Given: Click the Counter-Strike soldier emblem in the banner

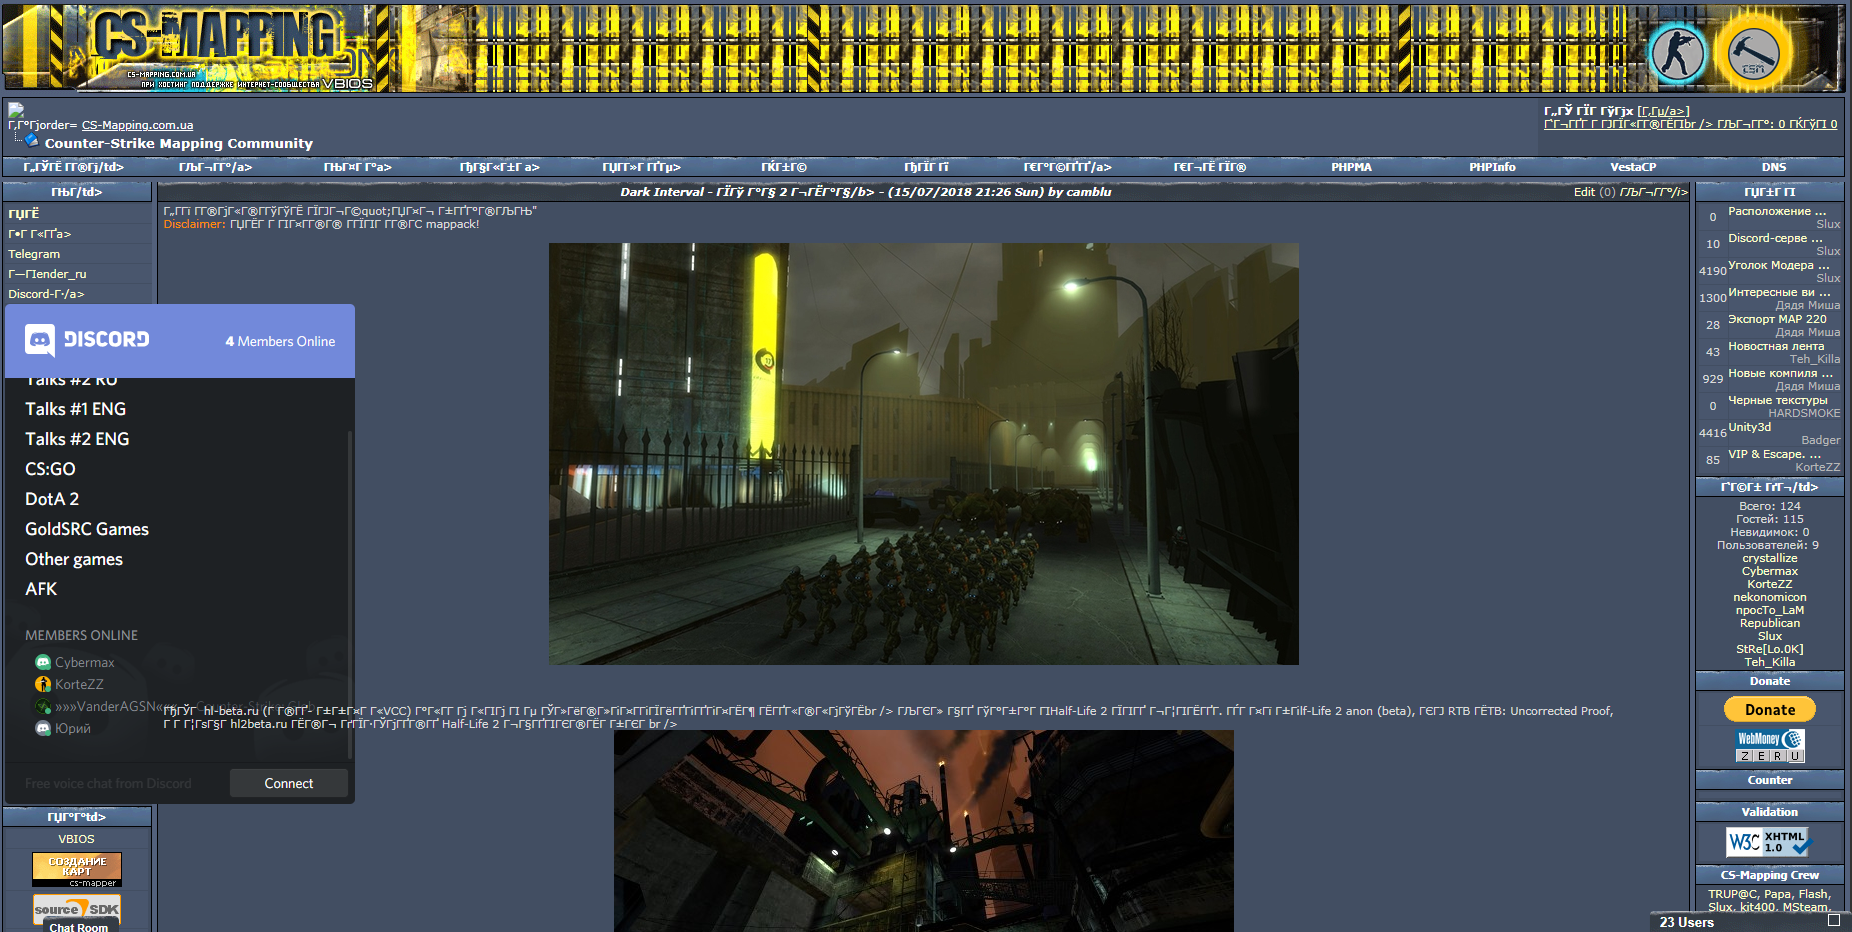Looking at the screenshot, I should (1677, 52).
